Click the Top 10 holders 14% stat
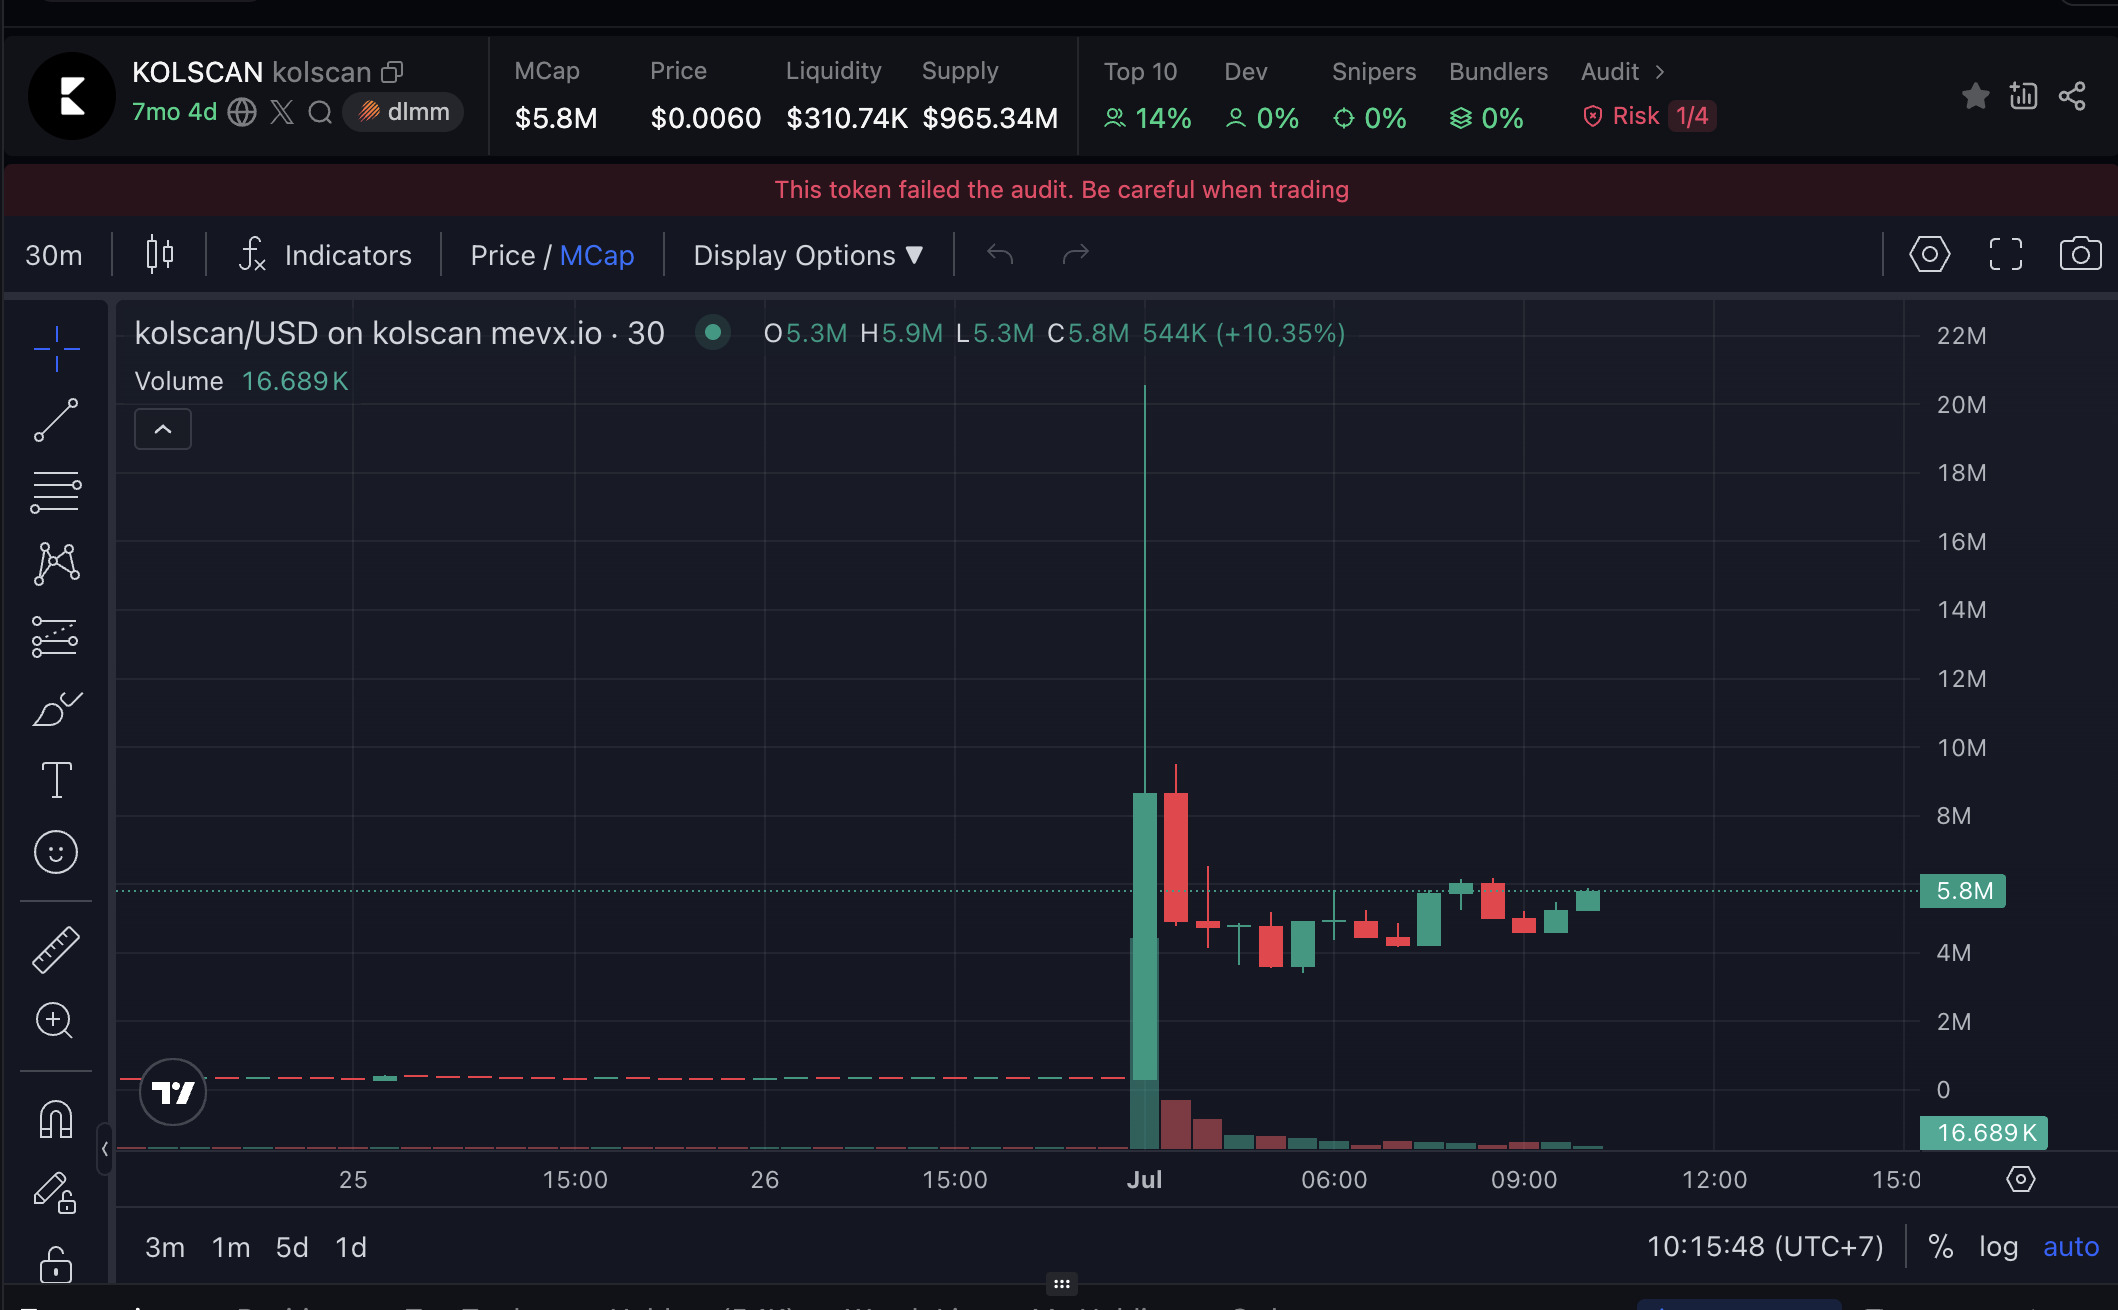The height and width of the screenshot is (1310, 2118). coord(1148,96)
